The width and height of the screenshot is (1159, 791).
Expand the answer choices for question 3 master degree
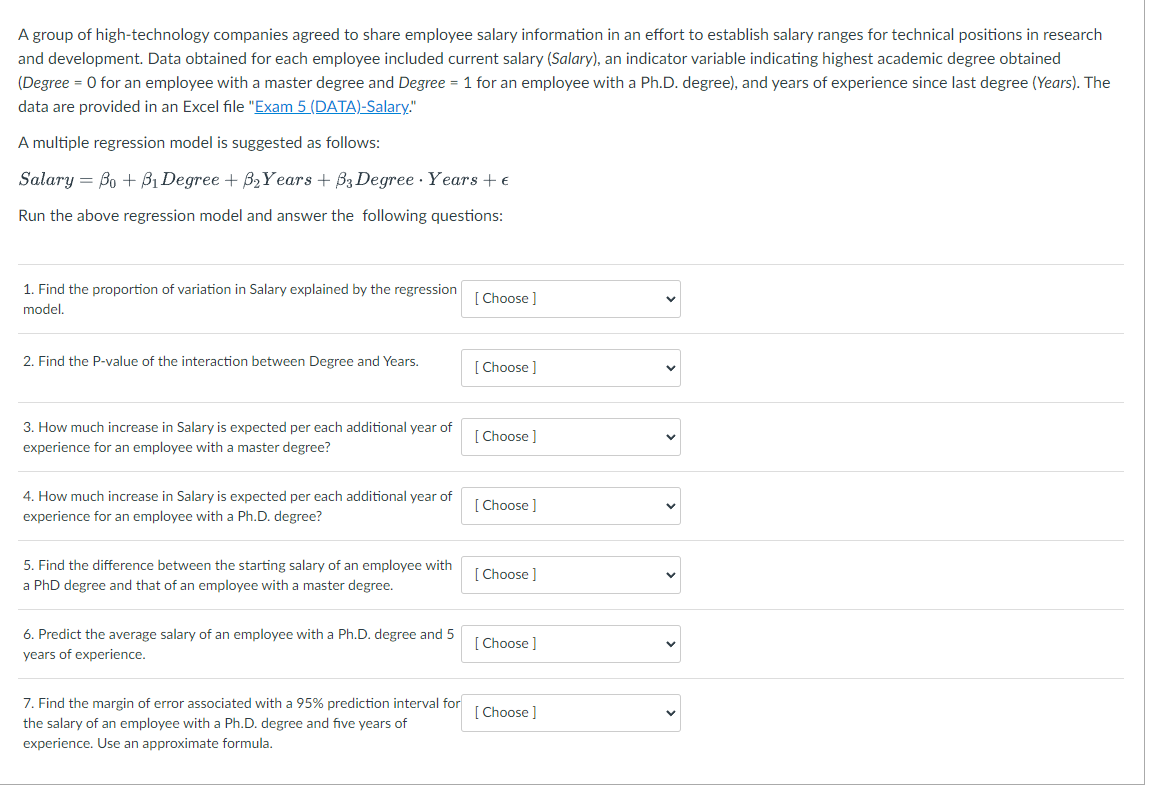pos(571,437)
